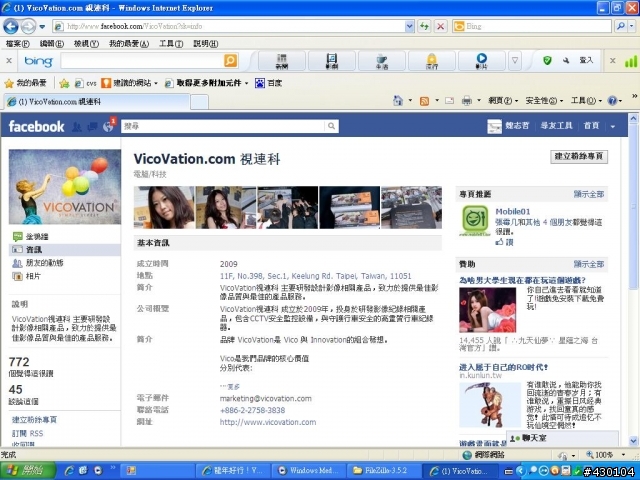Screen dimensions: 640x480
Task: Open the 我的最愛(A) menu
Action: (x=129, y=43)
